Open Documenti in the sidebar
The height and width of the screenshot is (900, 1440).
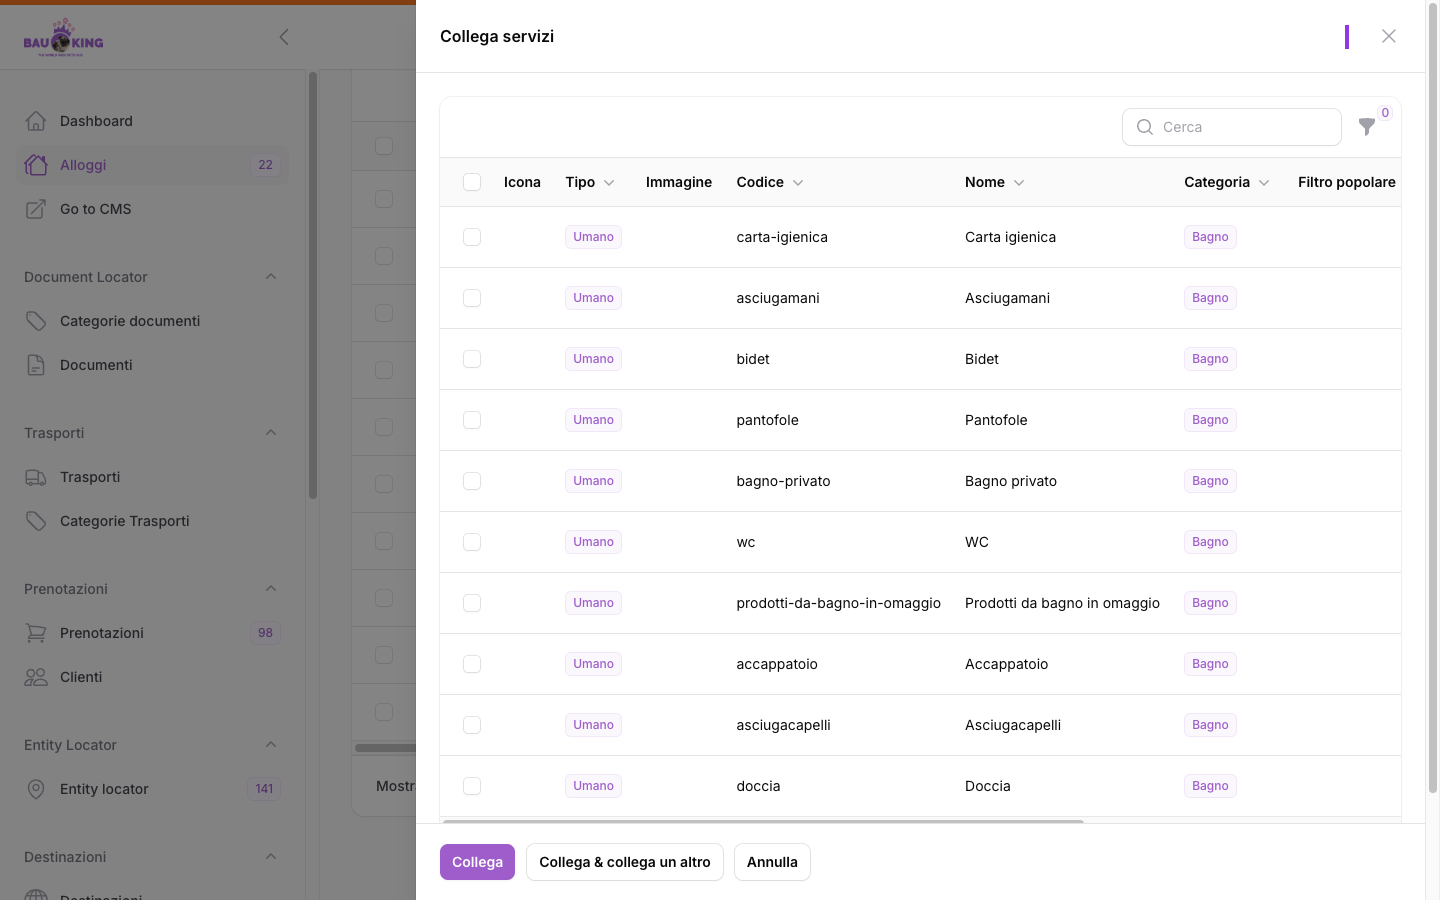[x=152, y=365]
